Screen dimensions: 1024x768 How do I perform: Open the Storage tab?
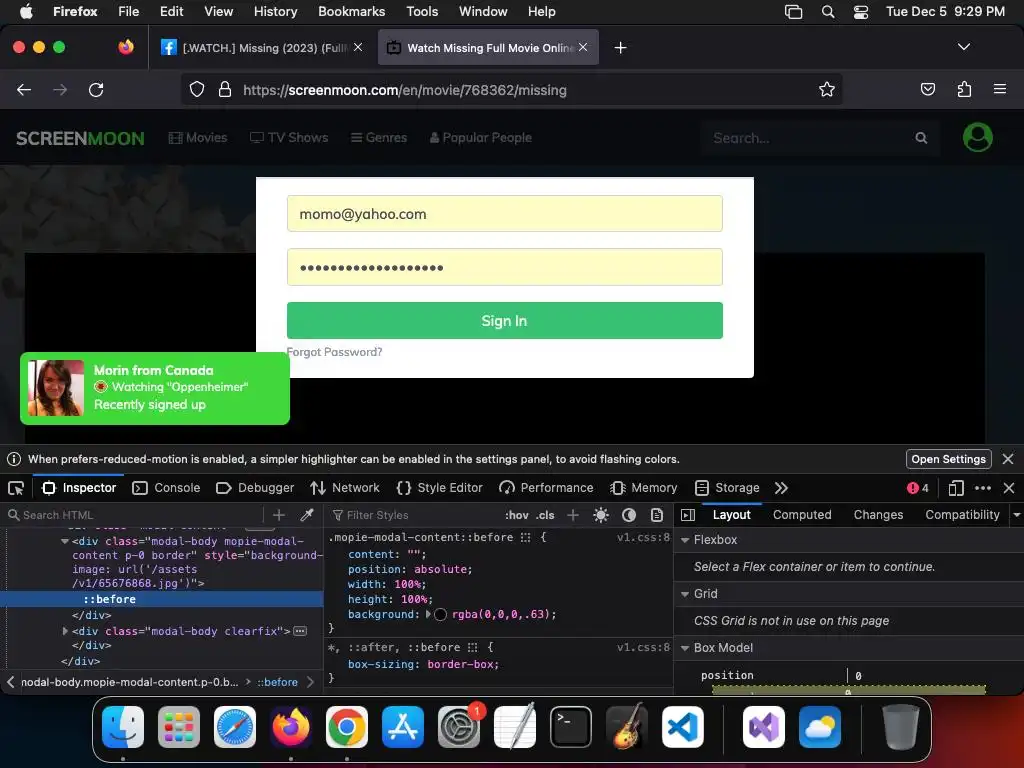point(727,488)
